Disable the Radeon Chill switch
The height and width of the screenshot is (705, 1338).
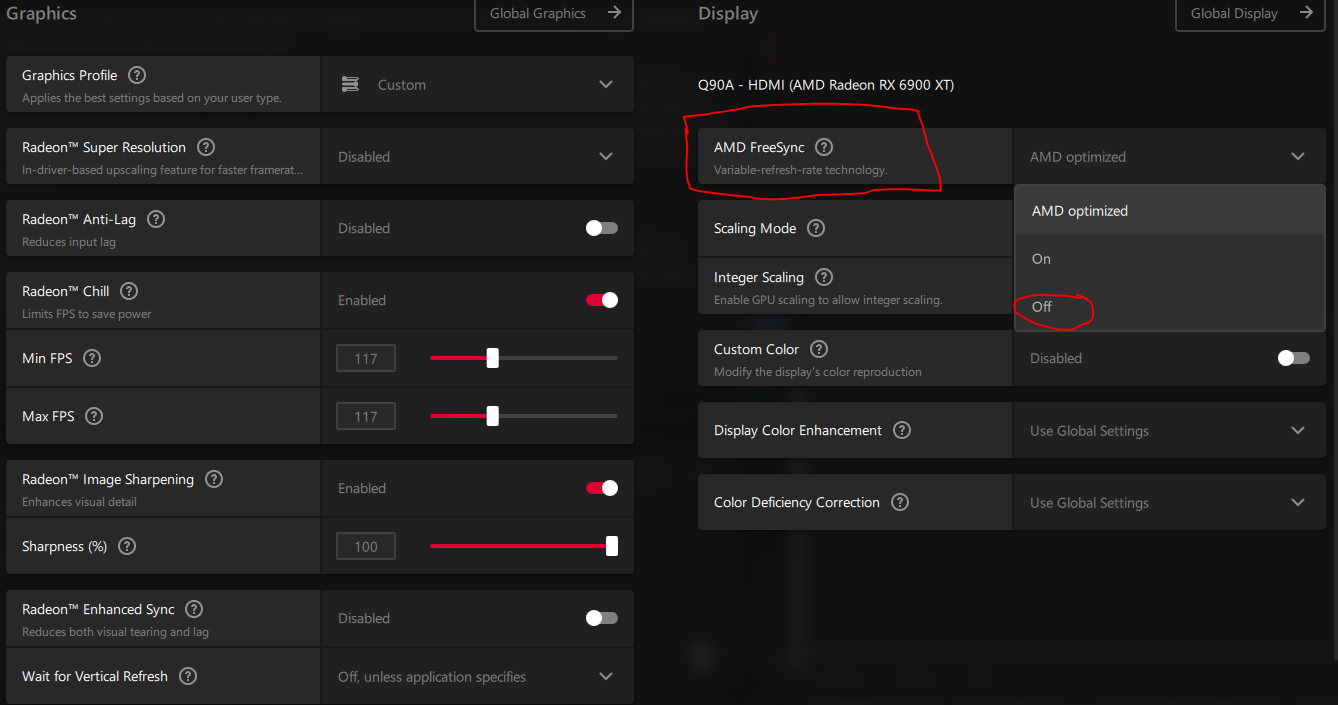click(602, 300)
